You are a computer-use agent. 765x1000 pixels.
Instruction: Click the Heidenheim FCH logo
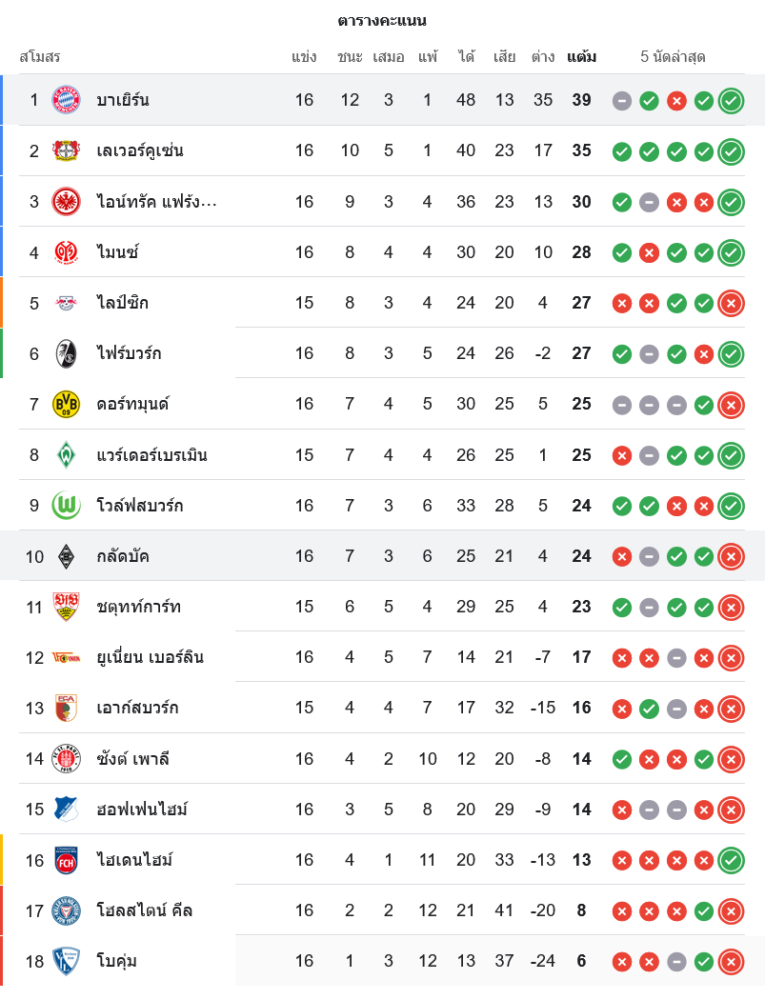(66, 860)
